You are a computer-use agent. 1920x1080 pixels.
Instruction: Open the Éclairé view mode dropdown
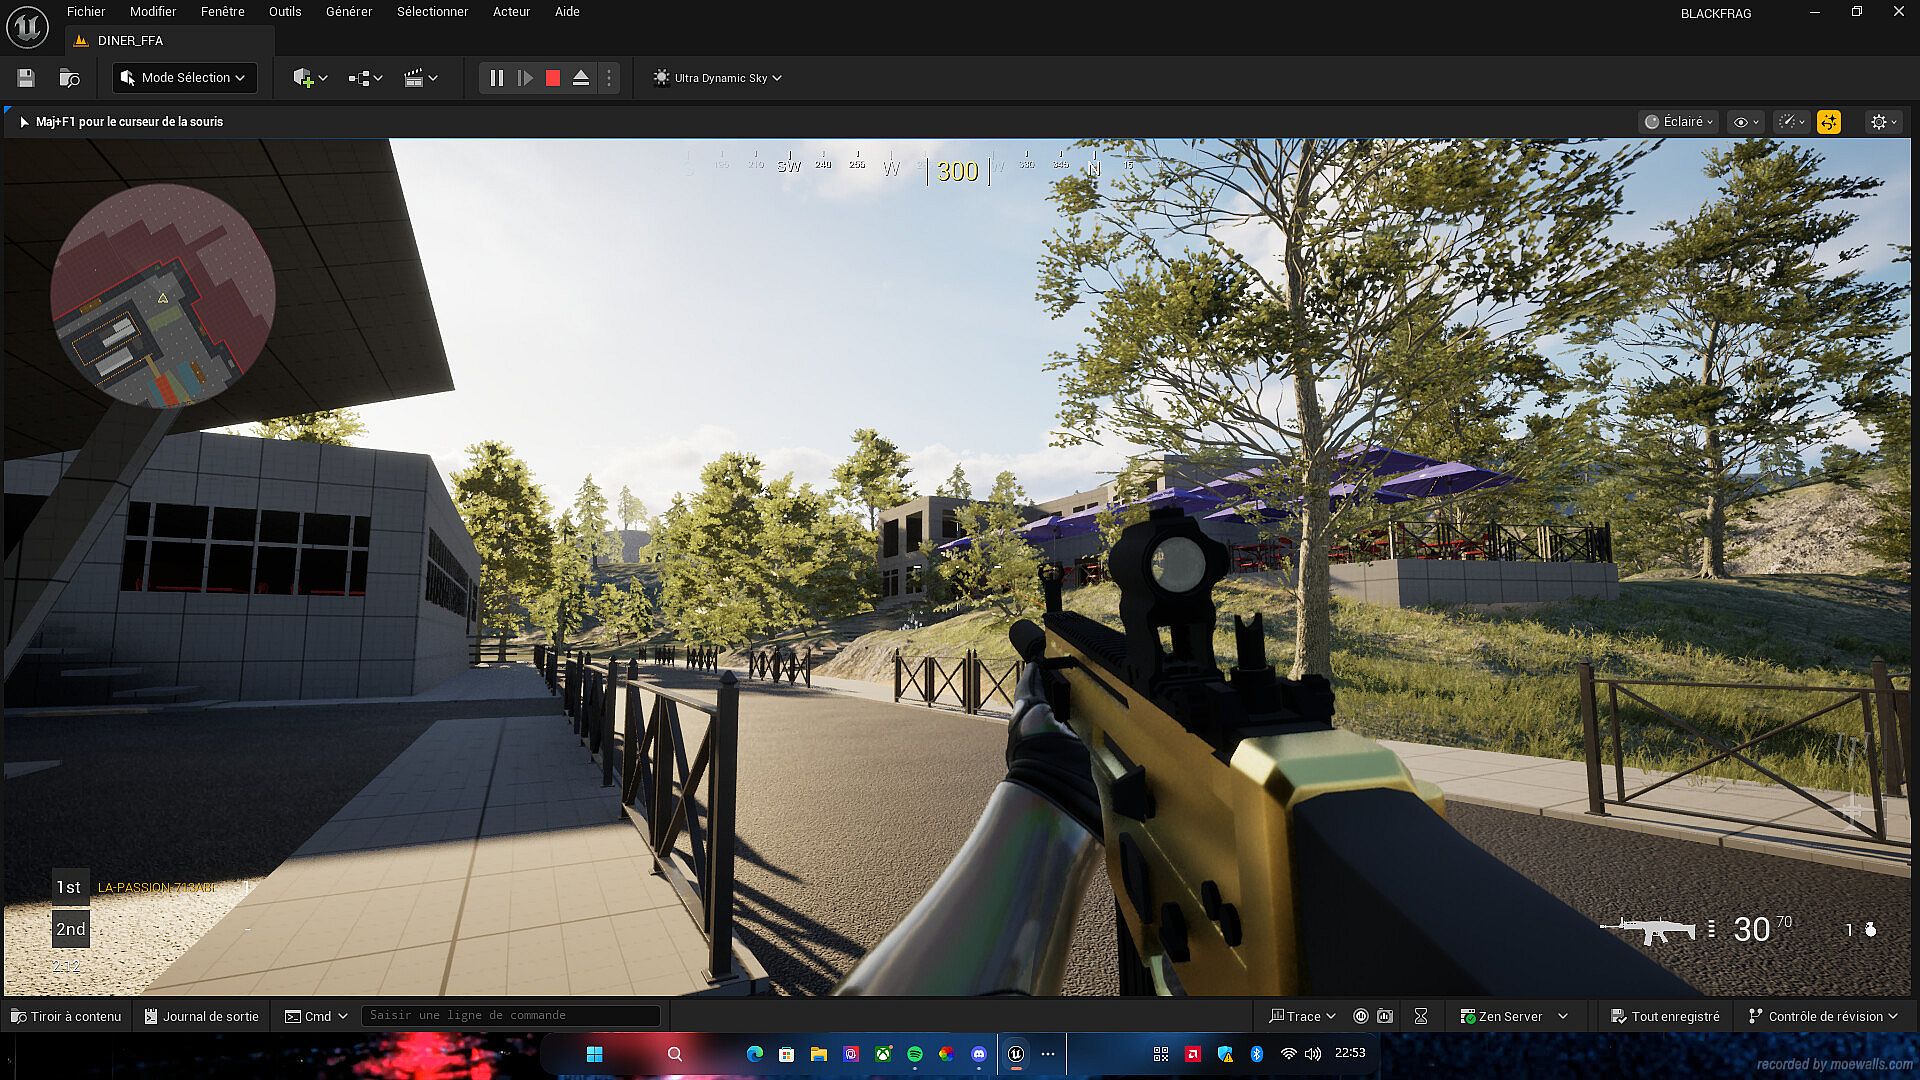click(x=1680, y=122)
